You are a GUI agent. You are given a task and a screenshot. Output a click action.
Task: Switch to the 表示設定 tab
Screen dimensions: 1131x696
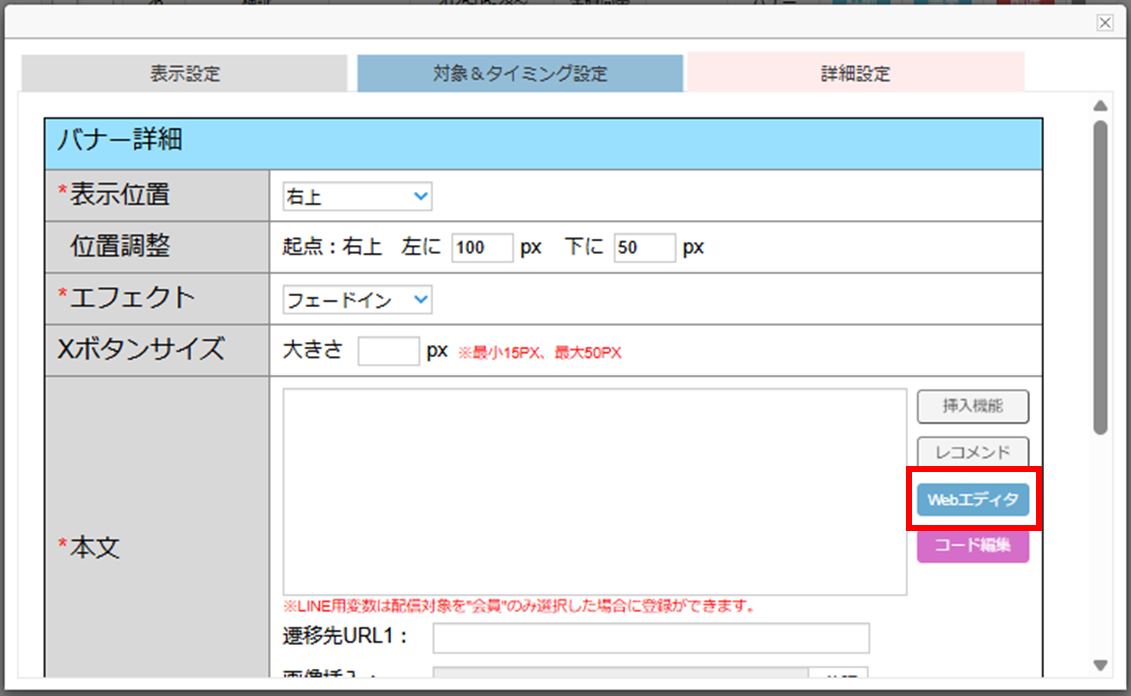[x=185, y=74]
